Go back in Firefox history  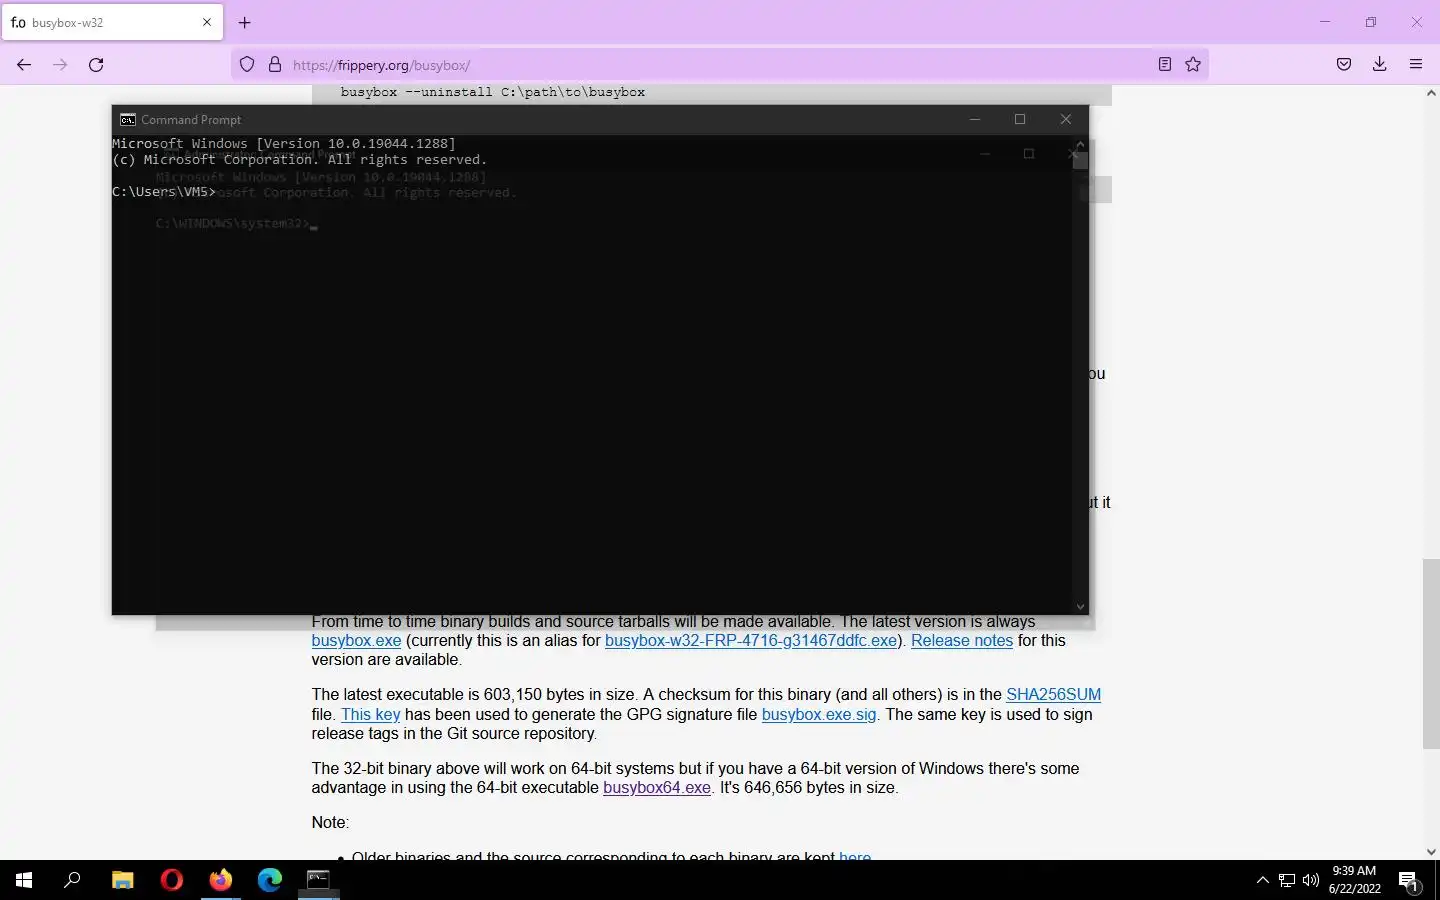[24, 65]
